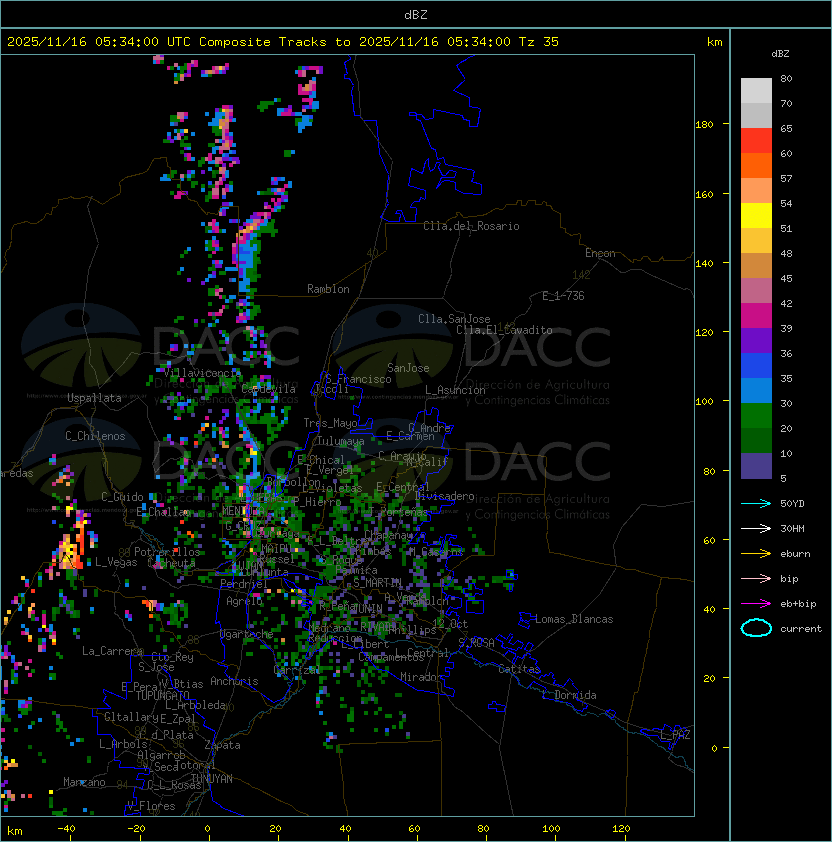832x842 pixels.
Task: Click the cyan current ellipse icon
Action: pos(756,628)
